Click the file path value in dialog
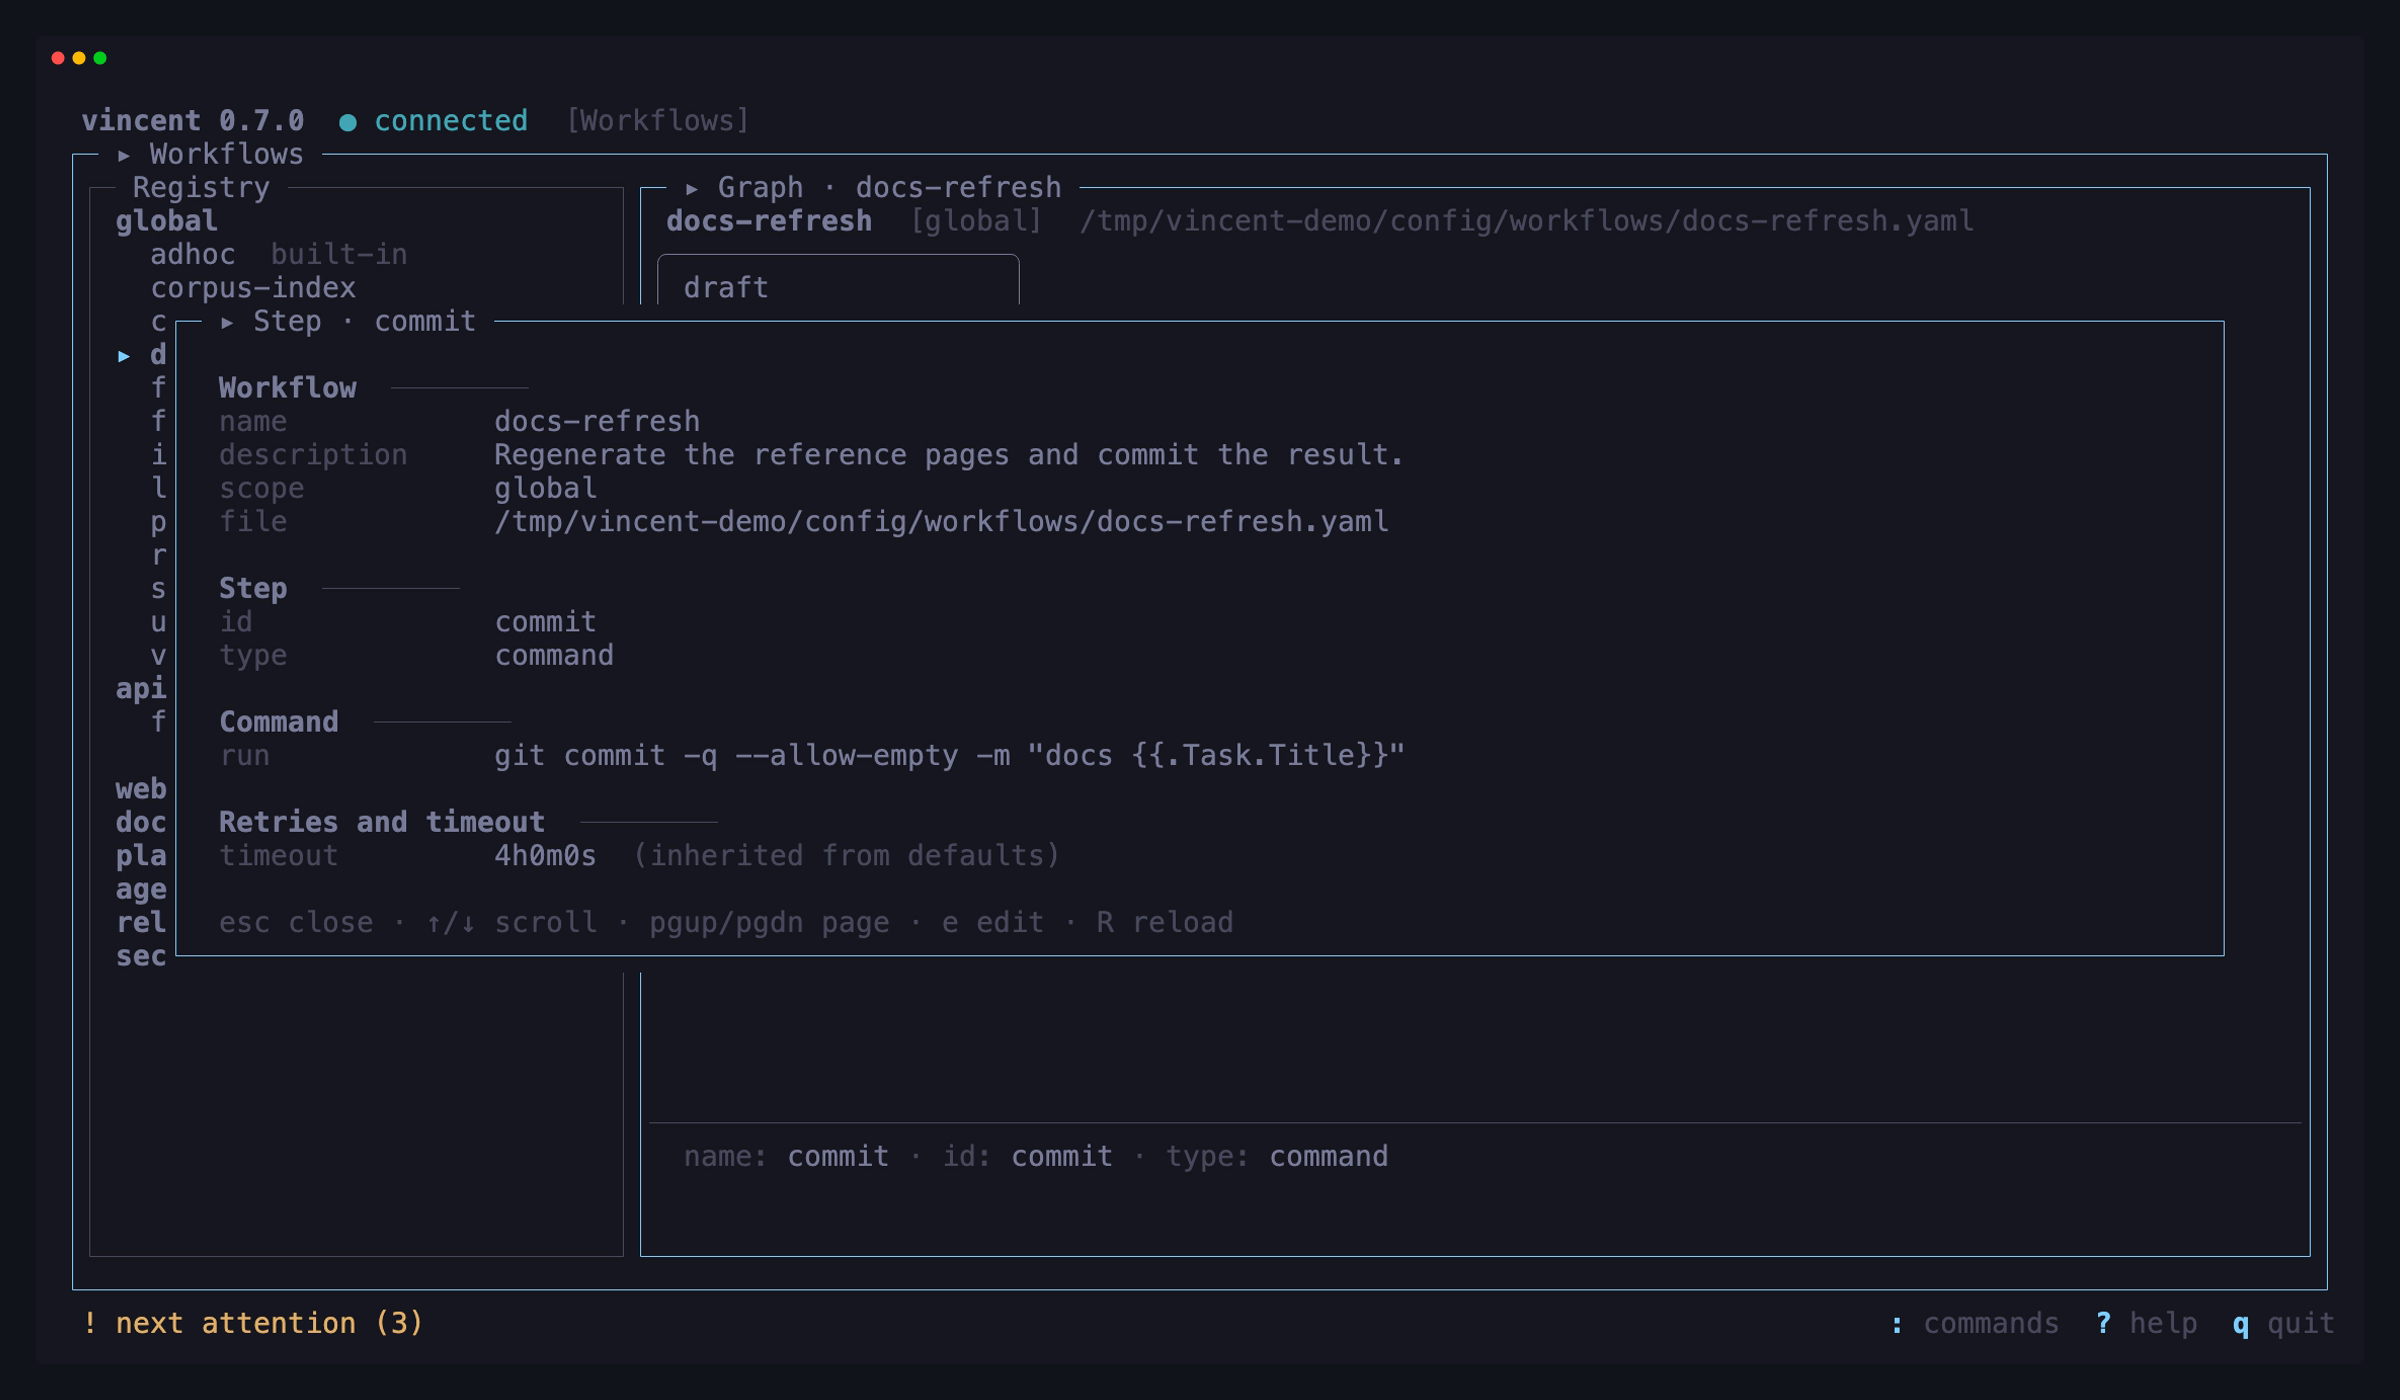The image size is (2400, 1400). pos(941,522)
